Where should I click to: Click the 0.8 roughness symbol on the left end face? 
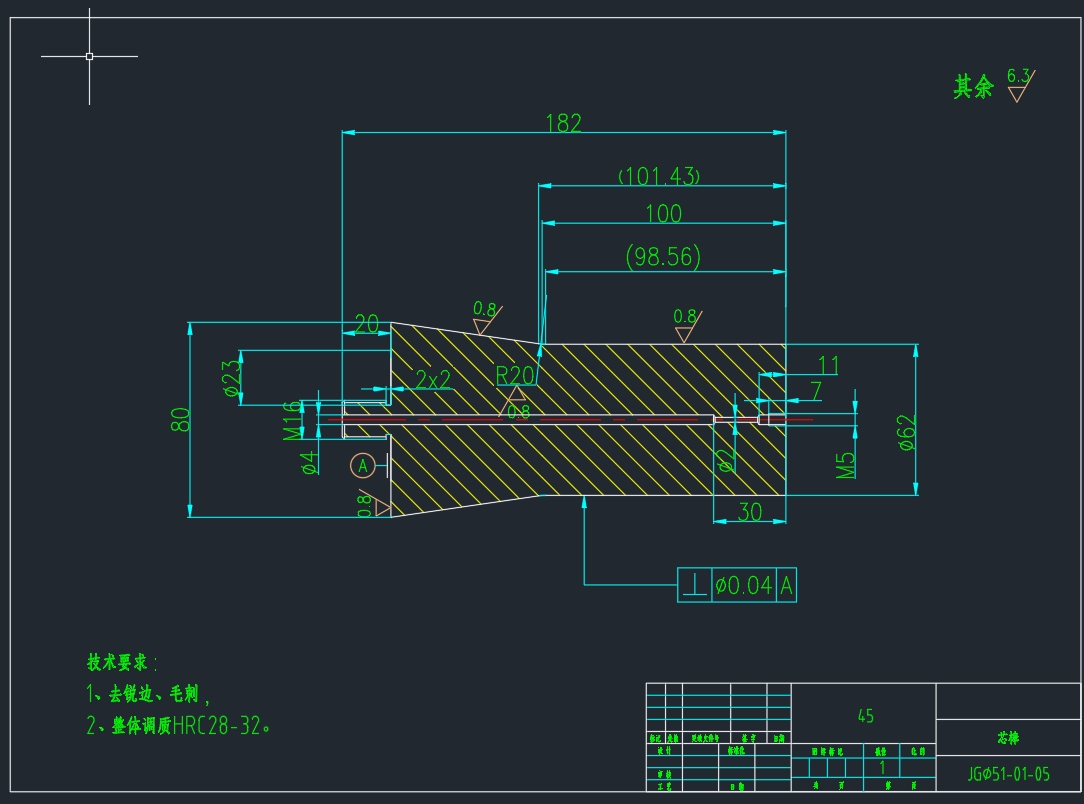pyautogui.click(x=373, y=503)
